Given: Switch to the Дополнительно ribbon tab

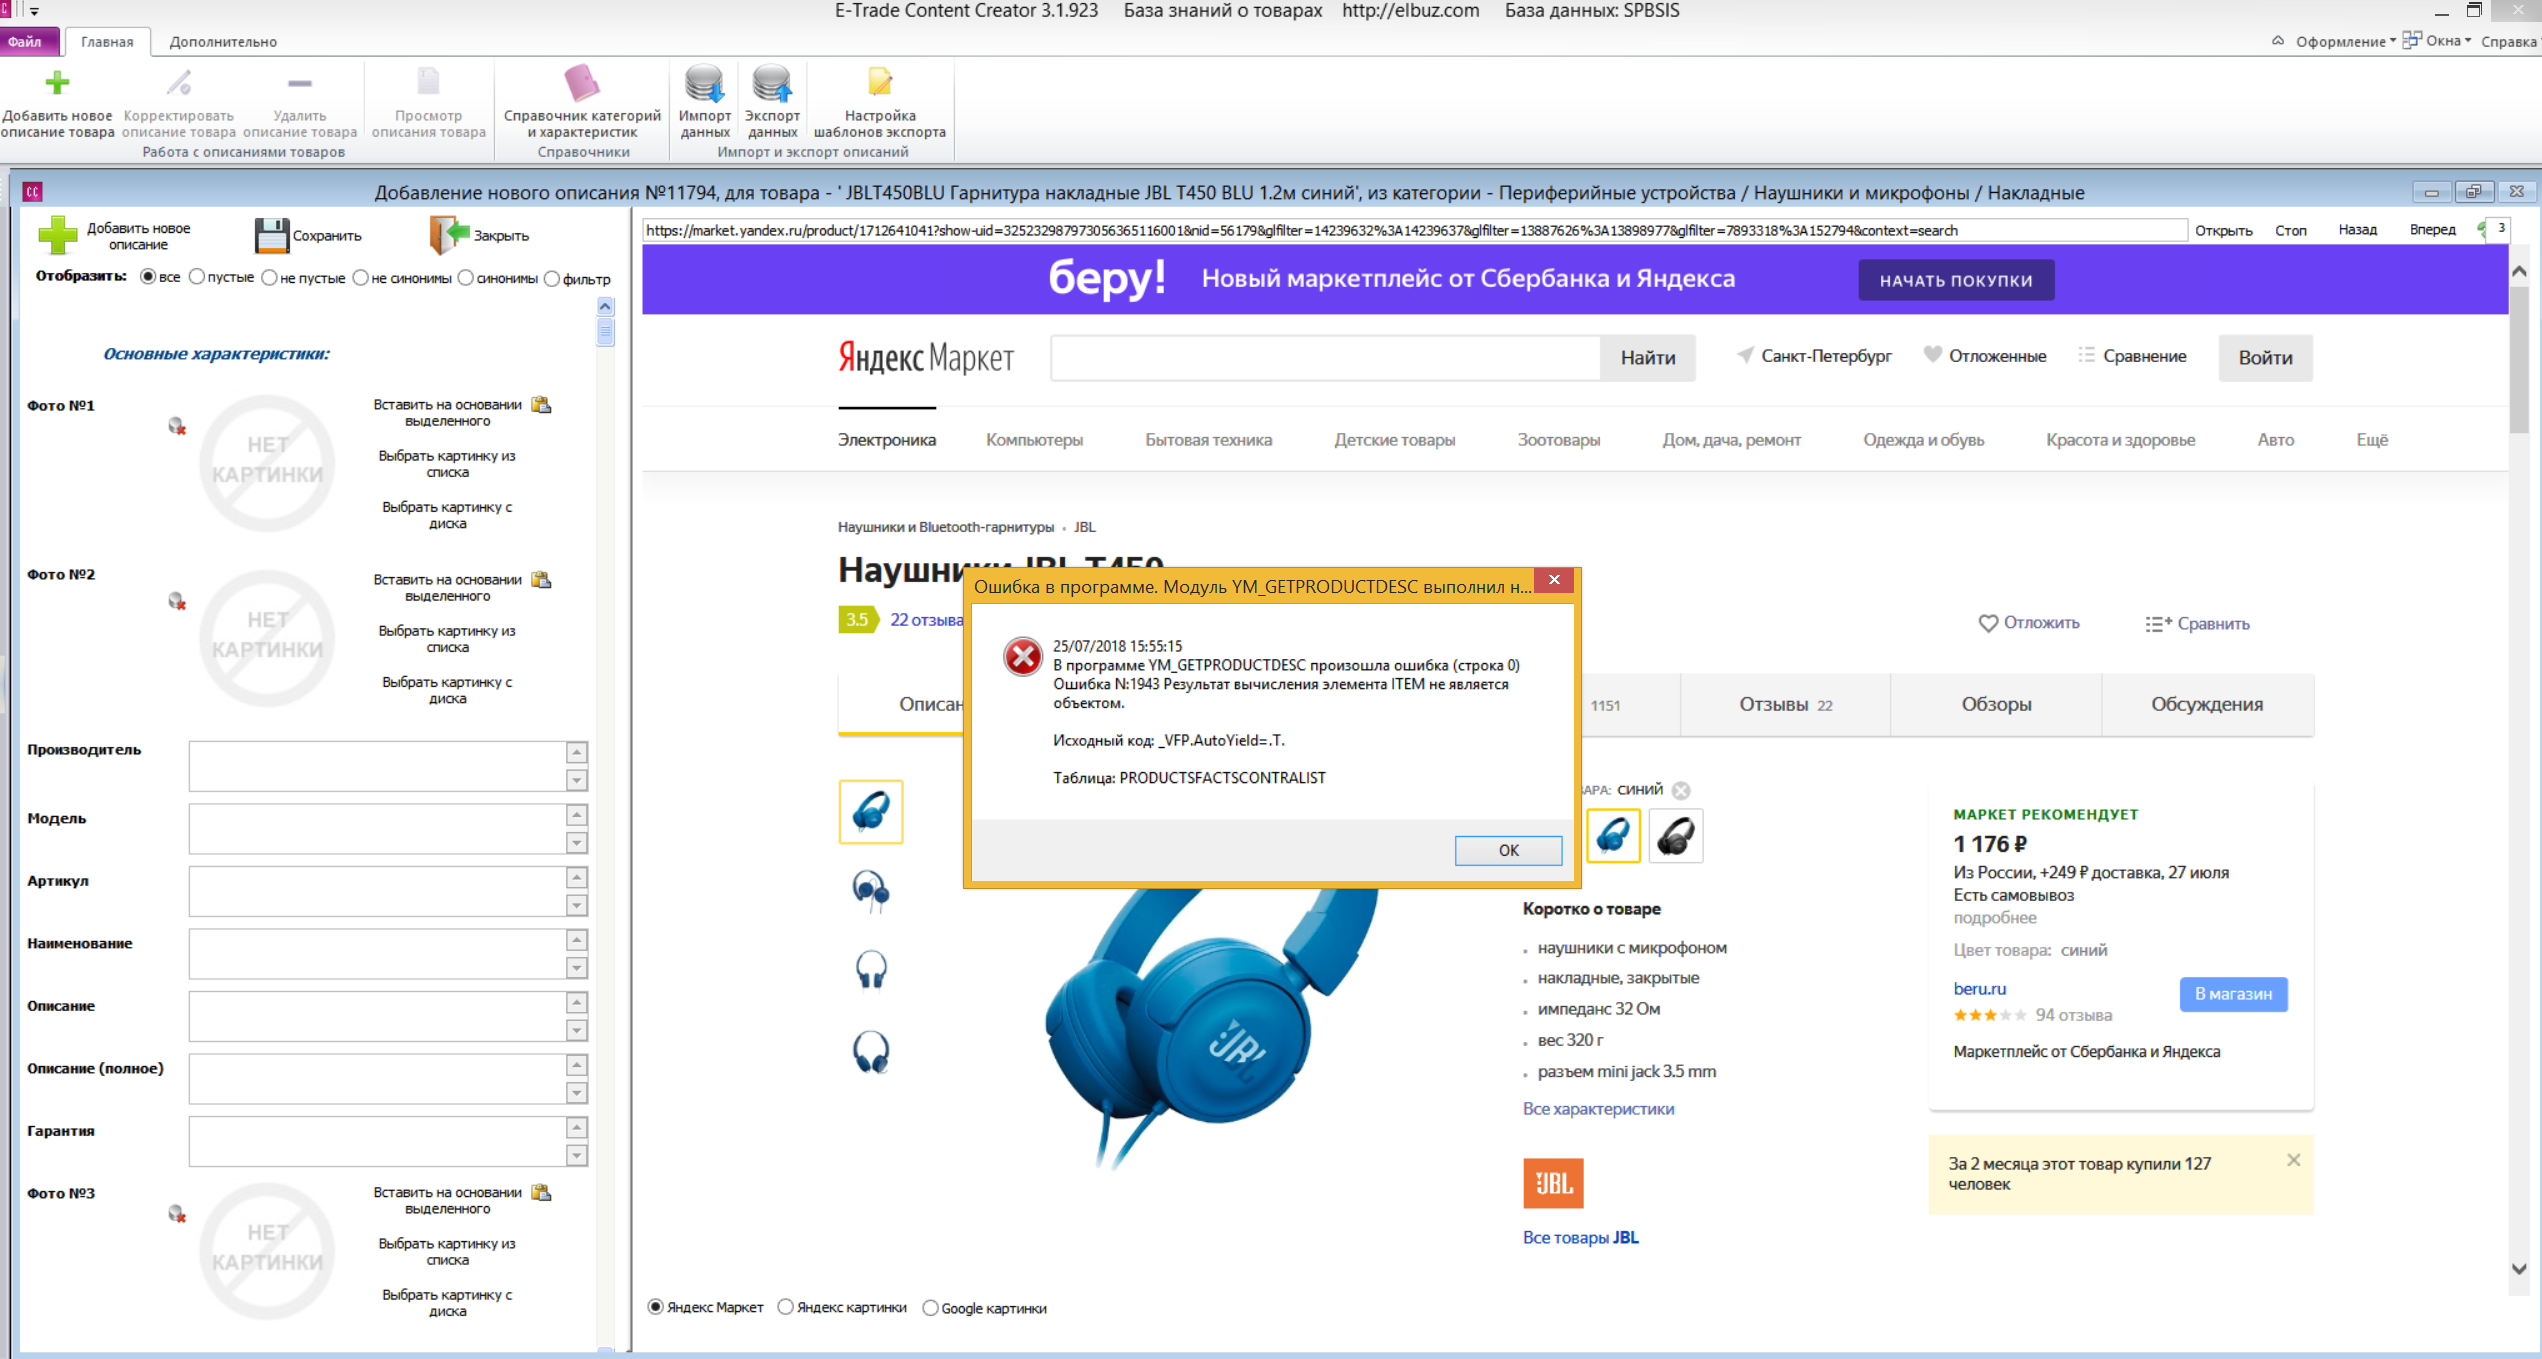Looking at the screenshot, I should (223, 42).
